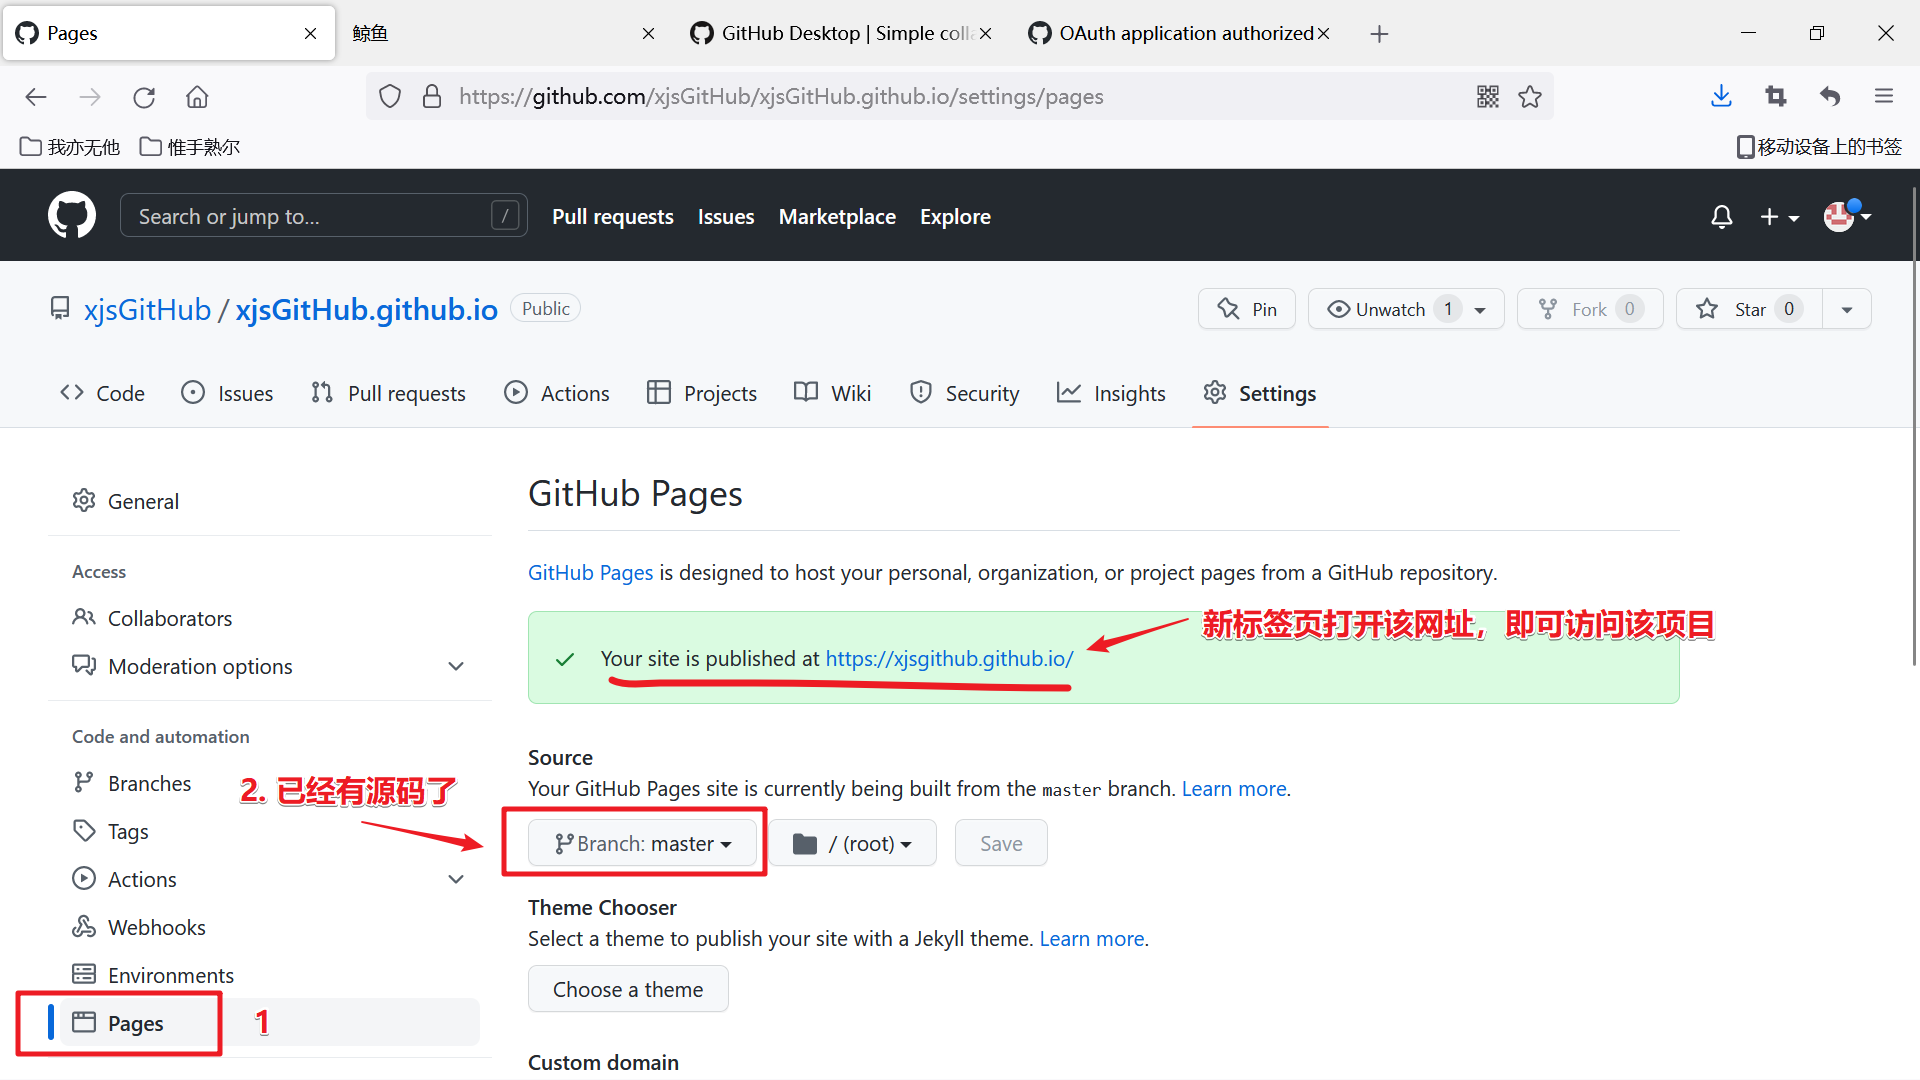Open General settings in sidebar

[270, 501]
